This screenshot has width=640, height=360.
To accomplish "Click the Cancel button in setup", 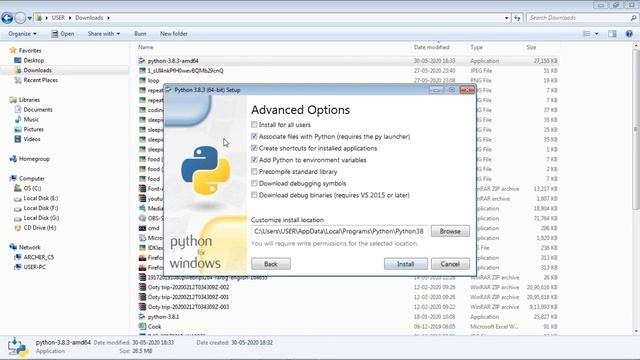I will [x=450, y=264].
